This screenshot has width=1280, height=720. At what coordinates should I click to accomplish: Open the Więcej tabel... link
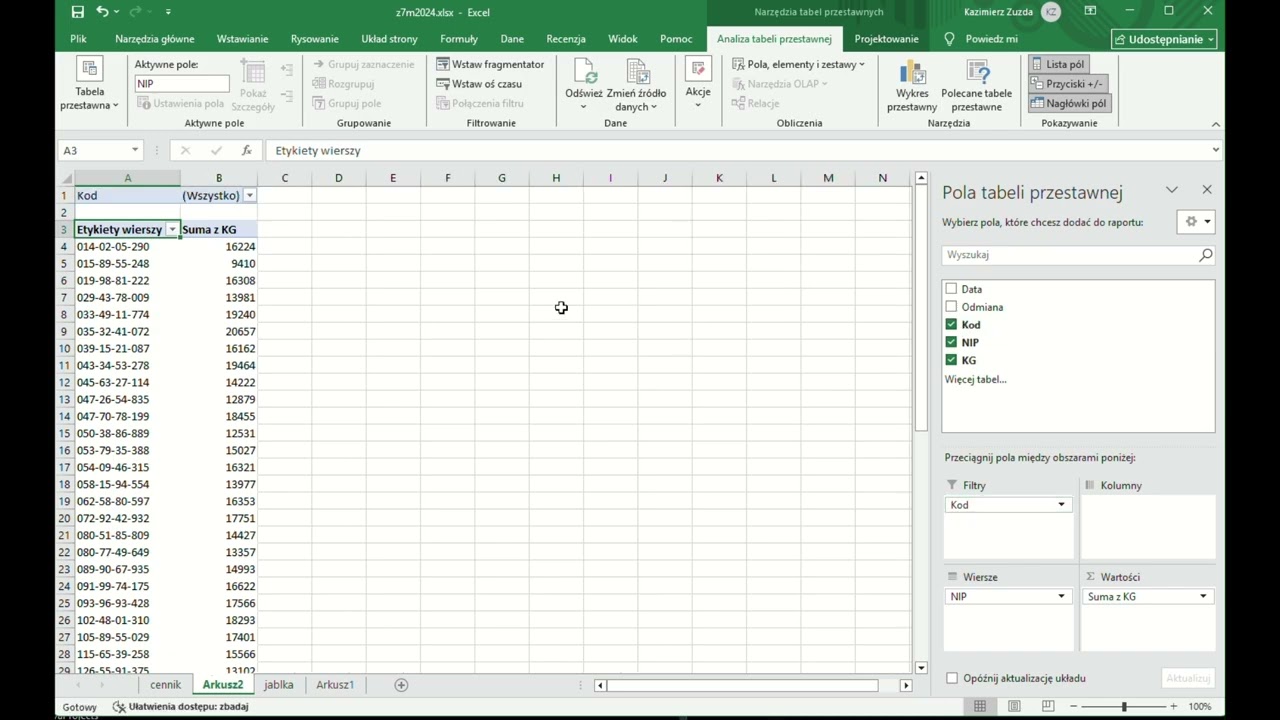975,379
